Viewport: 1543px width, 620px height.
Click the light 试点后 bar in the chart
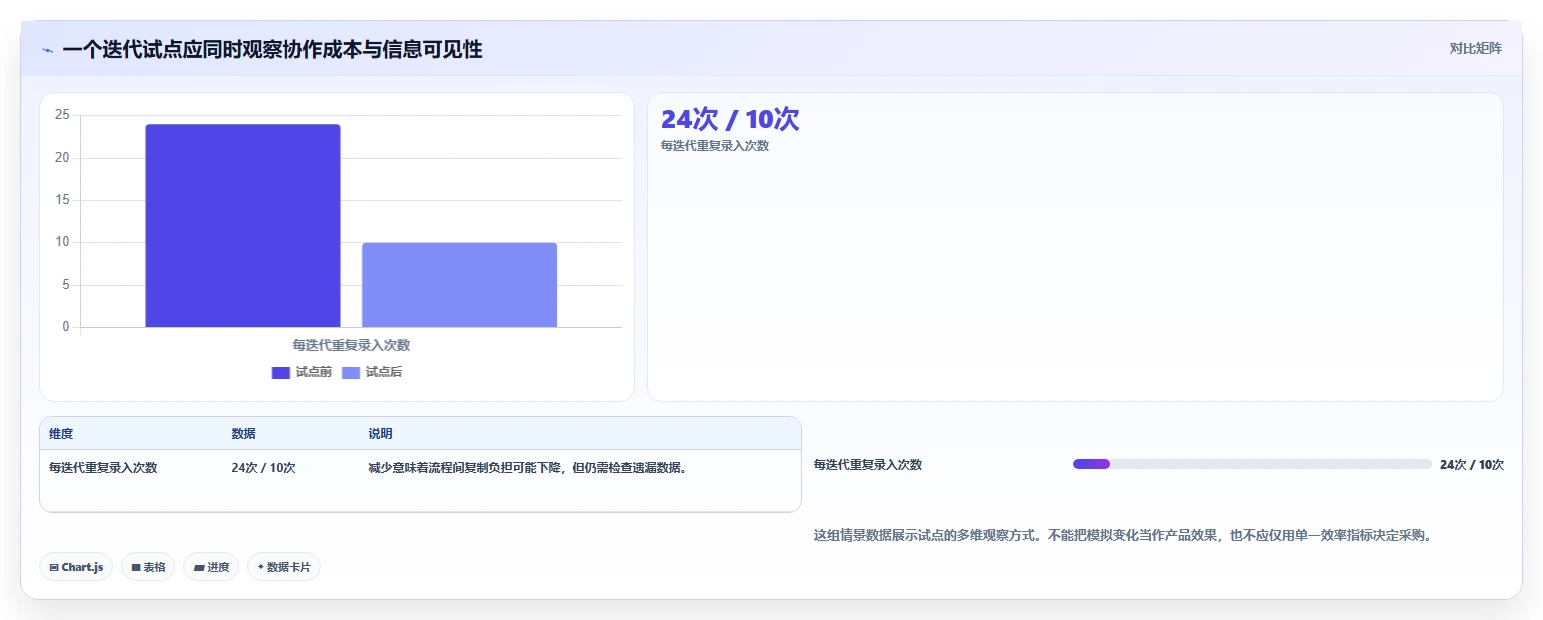[x=459, y=285]
